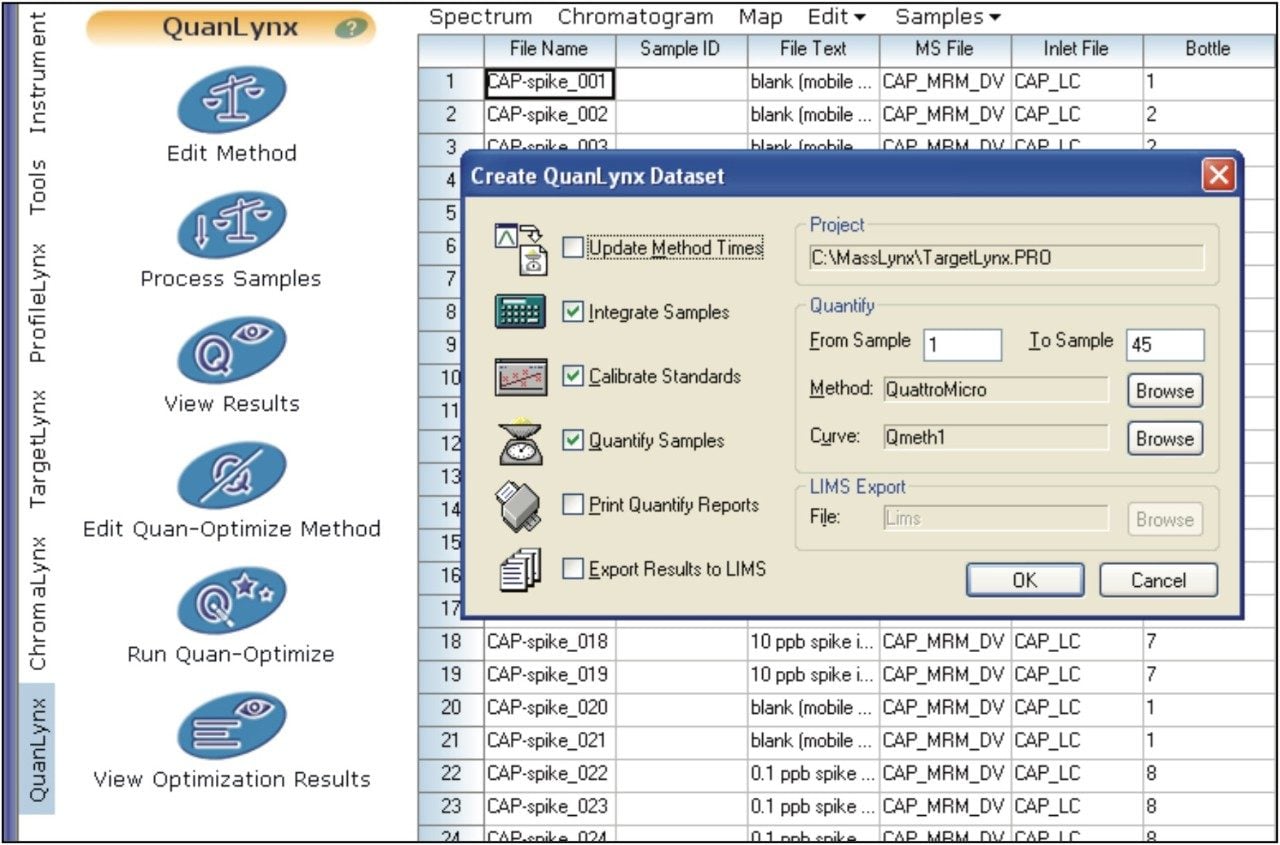The image size is (1280, 845).
Task: Select cell CAP-spike_023
Action: point(549,806)
